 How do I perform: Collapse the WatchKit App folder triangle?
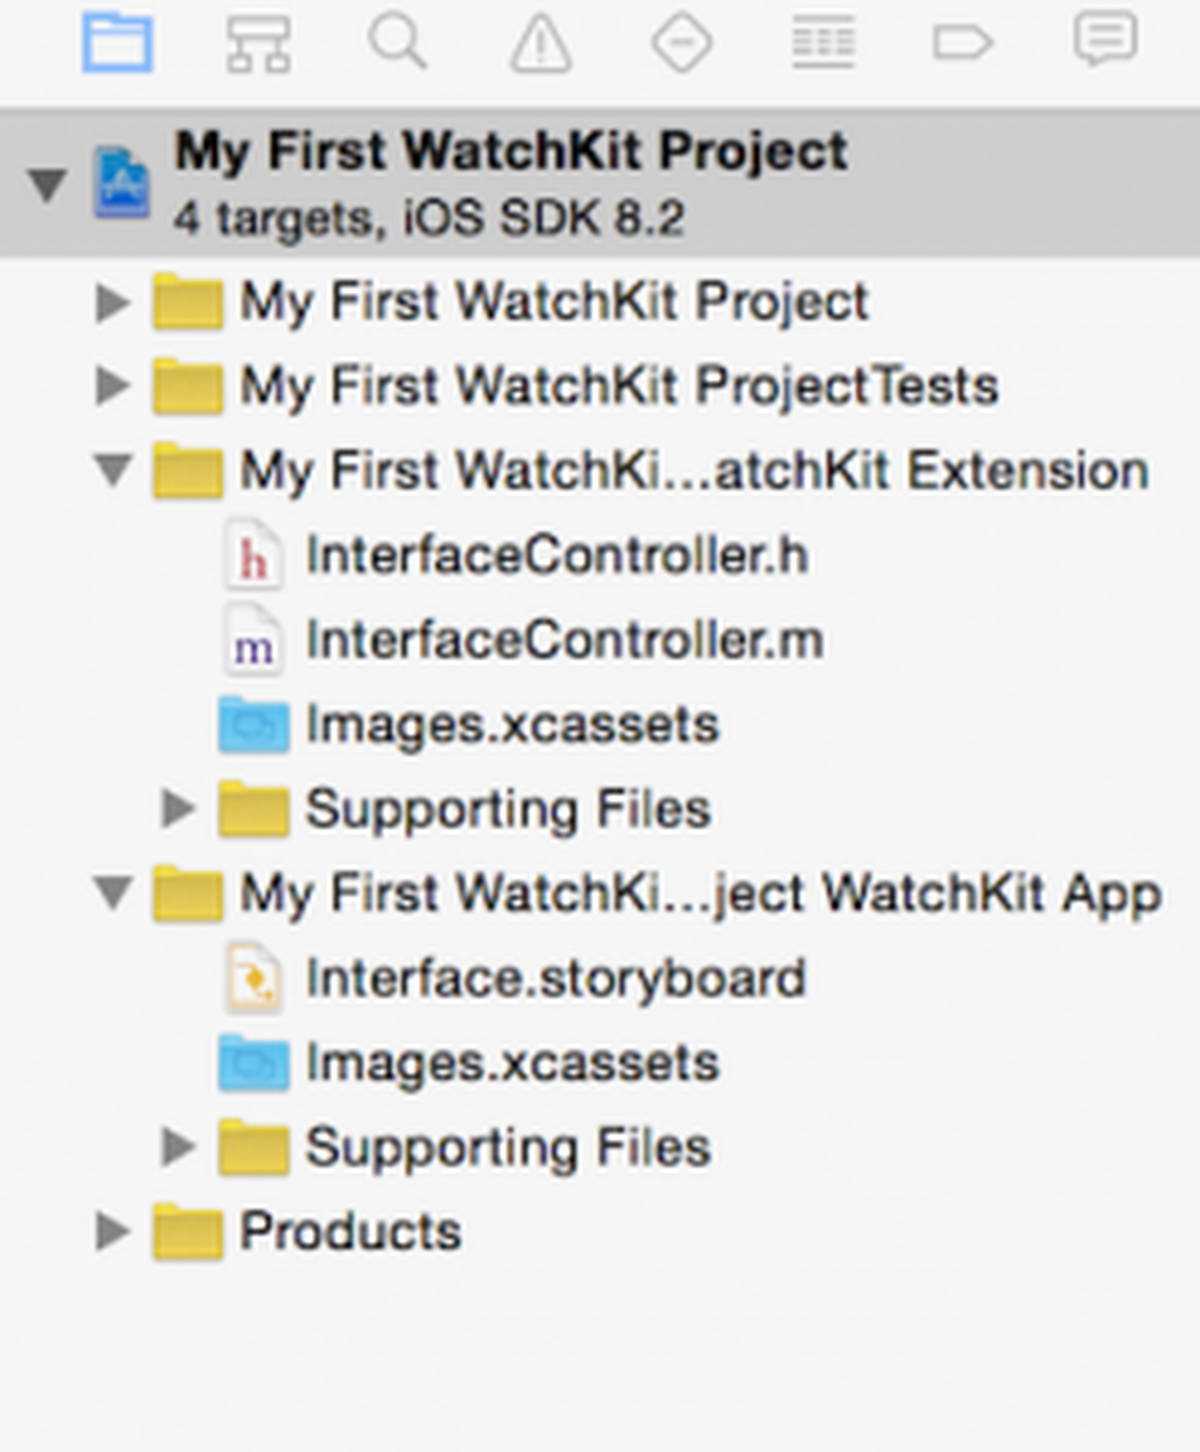113,892
